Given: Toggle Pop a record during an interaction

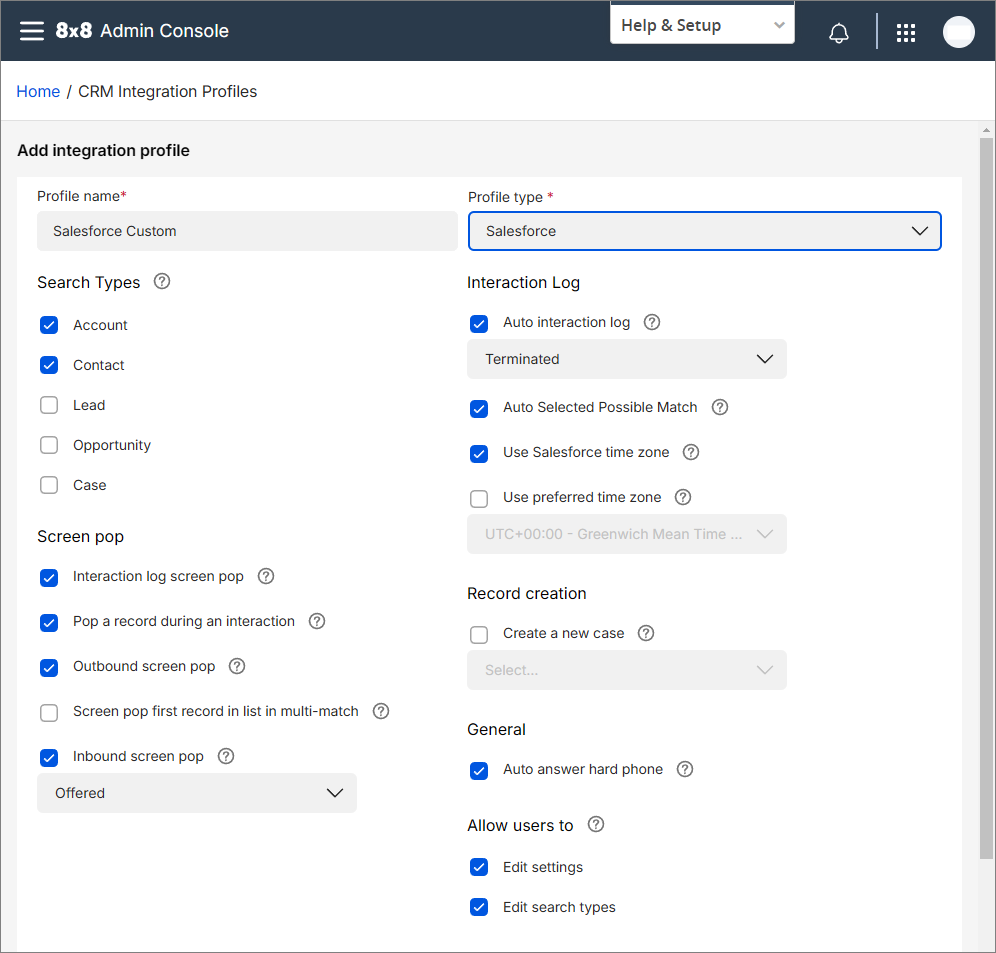Looking at the screenshot, I should [49, 623].
